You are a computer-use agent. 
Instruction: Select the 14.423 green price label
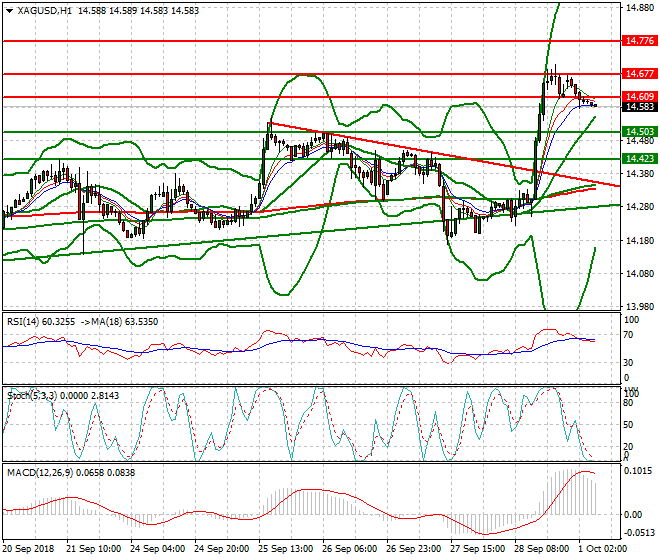coord(638,159)
